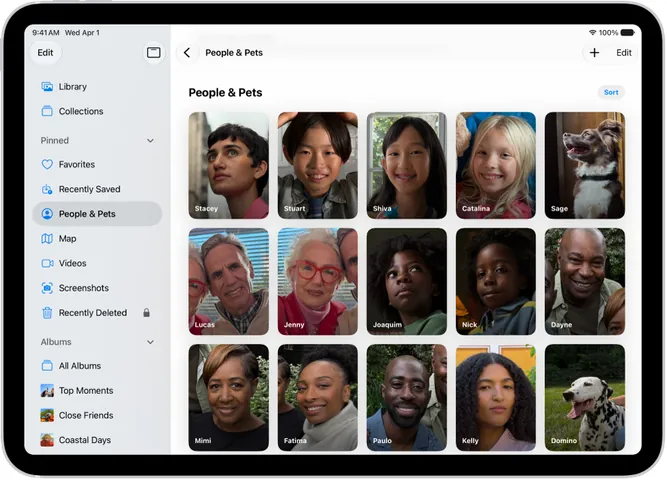This screenshot has width=667, height=480.
Task: Click the Wi-Fi status icon
Action: [592, 33]
